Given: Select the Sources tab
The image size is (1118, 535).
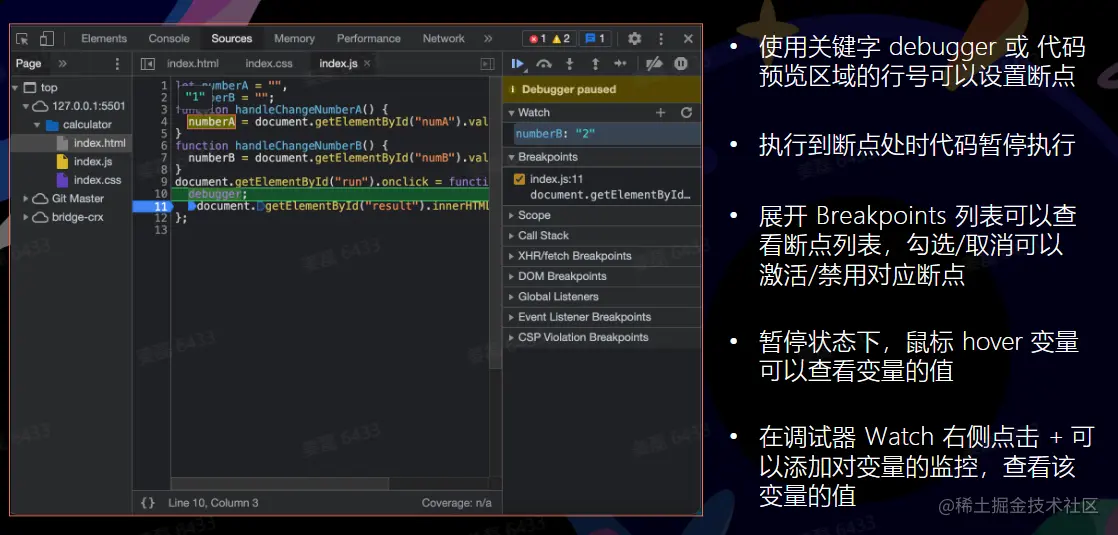Looking at the screenshot, I should click(x=232, y=39).
